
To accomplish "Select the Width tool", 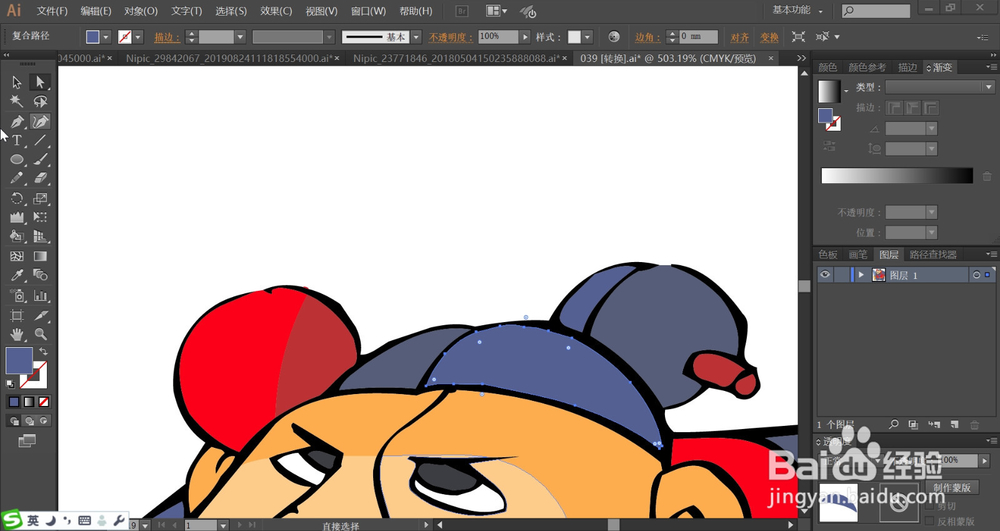I will click(x=17, y=217).
